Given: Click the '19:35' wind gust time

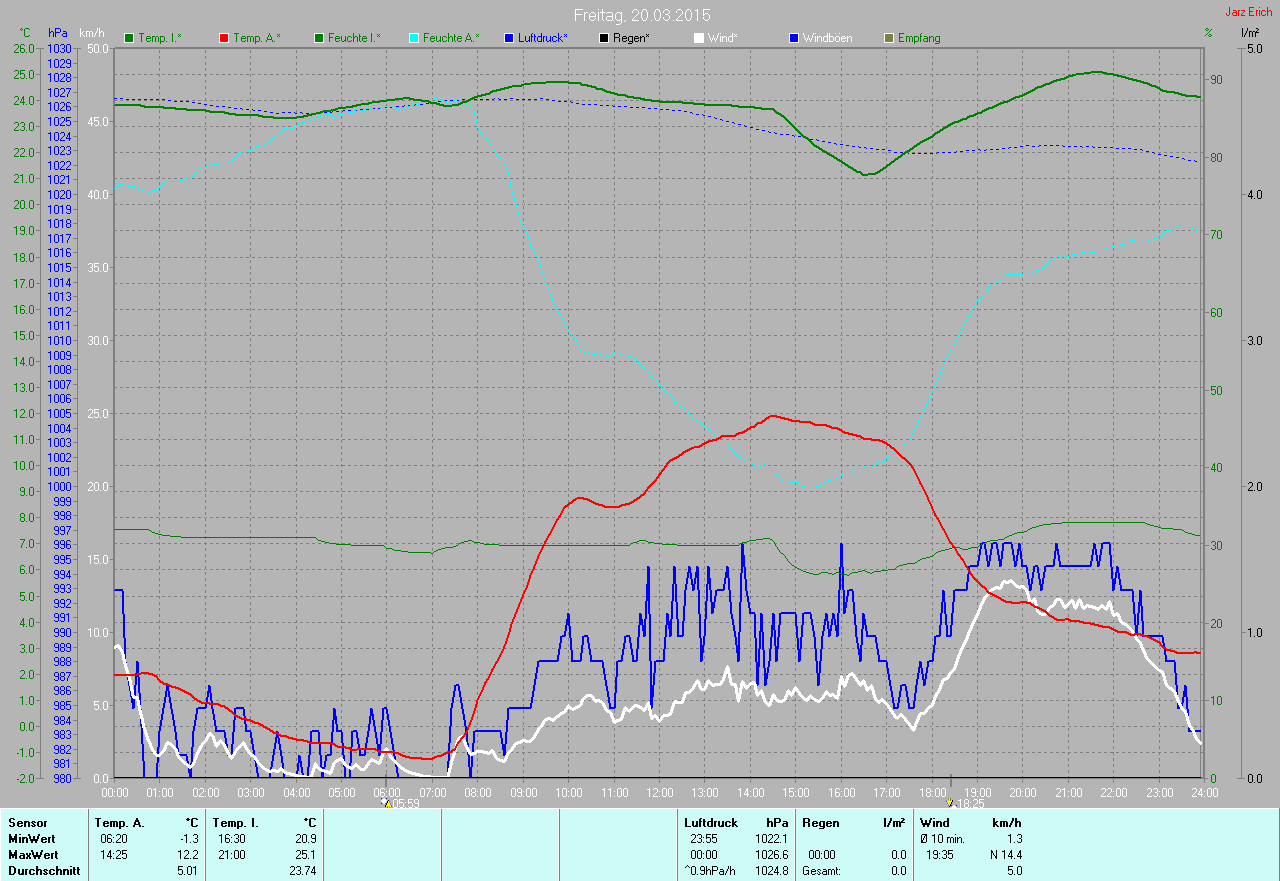Looking at the screenshot, I should (x=940, y=855).
